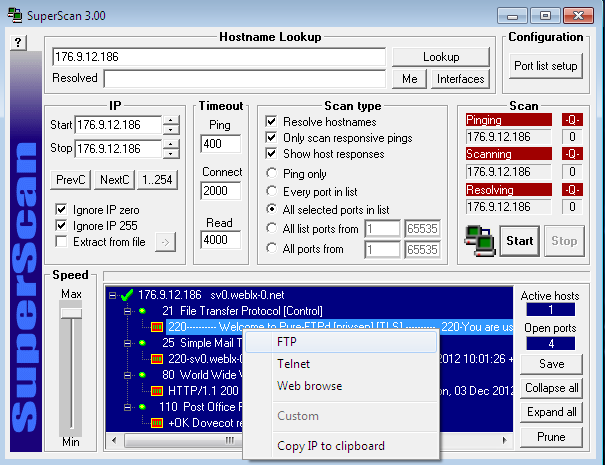Toggle Show host responses checkbox

click(x=271, y=154)
